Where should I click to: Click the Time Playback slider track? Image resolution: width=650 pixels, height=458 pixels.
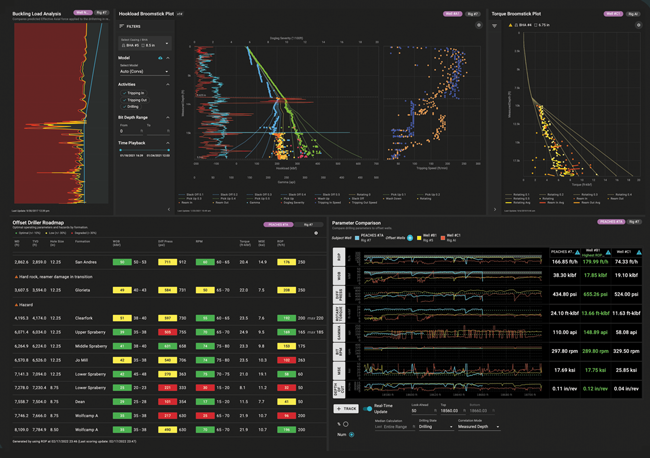(x=143, y=150)
